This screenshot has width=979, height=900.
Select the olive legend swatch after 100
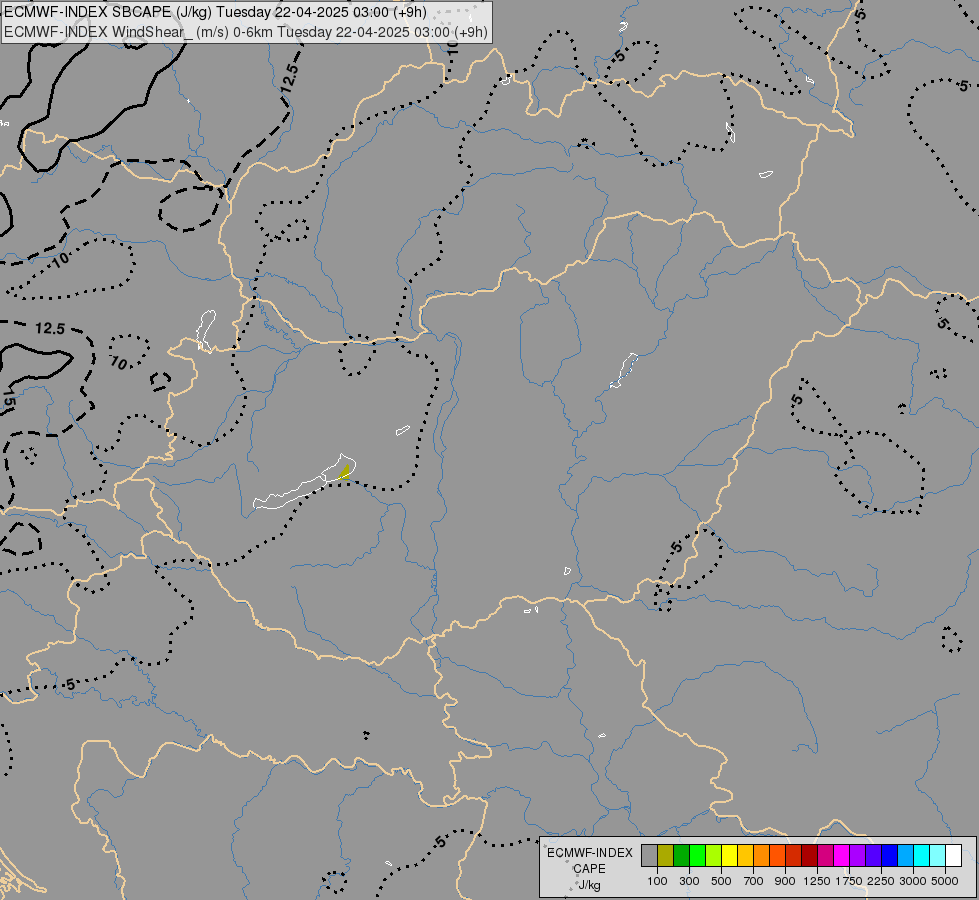(x=666, y=855)
